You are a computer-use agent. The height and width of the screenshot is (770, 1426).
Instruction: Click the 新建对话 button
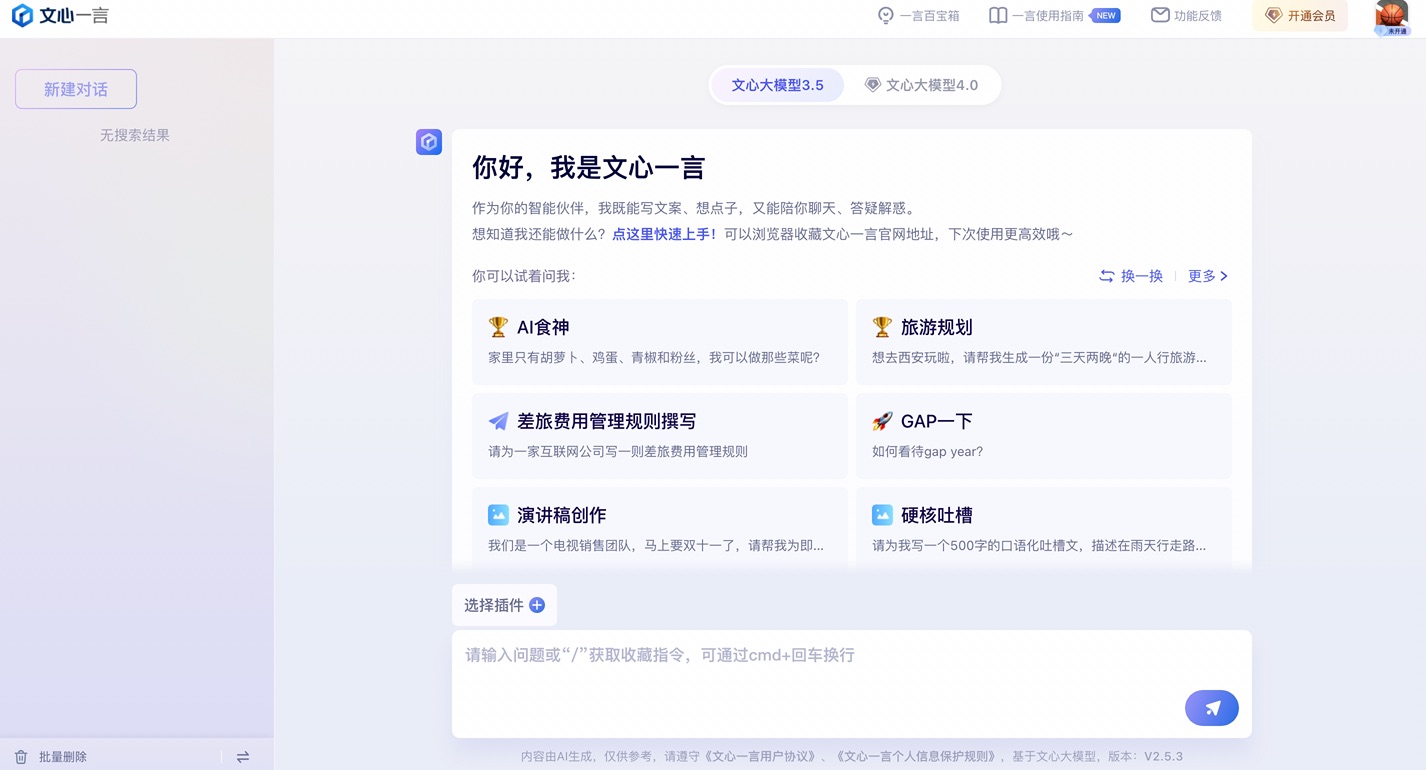pyautogui.click(x=75, y=88)
